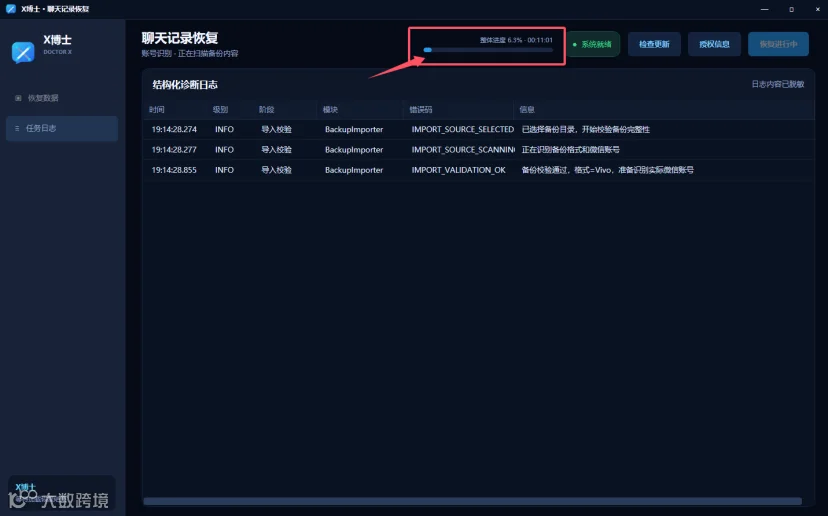This screenshot has width=828, height=516.
Task: Select the 19:14:28.274 timestamp cell
Action: [174, 129]
